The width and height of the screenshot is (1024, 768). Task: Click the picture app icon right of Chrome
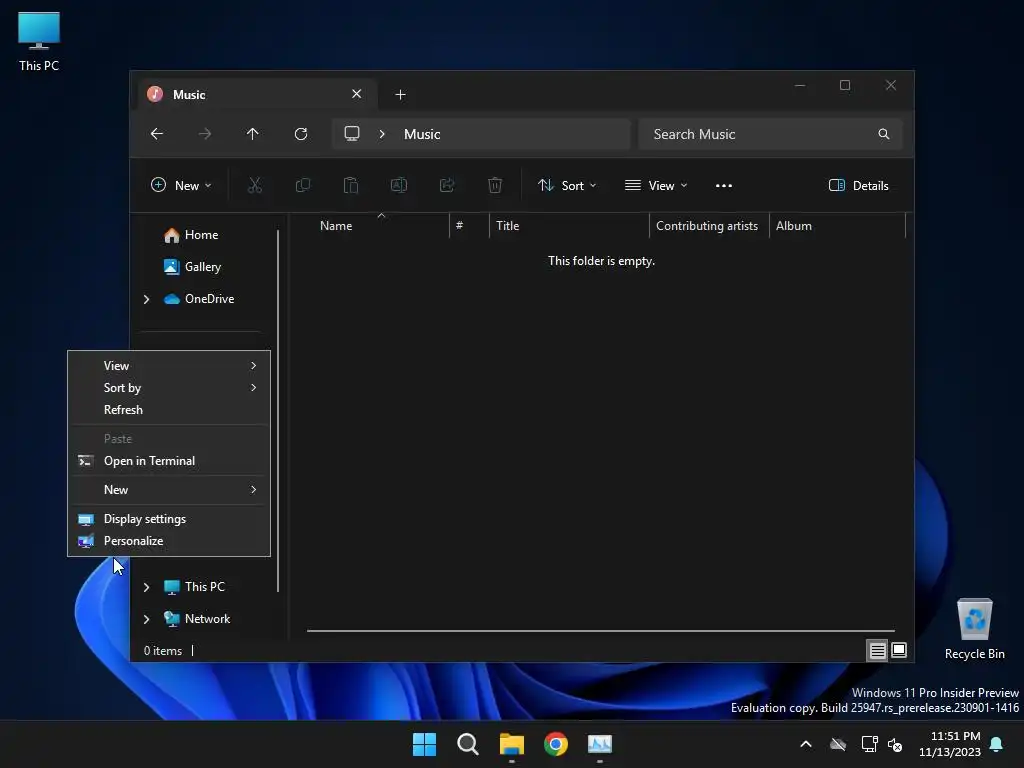pos(600,744)
